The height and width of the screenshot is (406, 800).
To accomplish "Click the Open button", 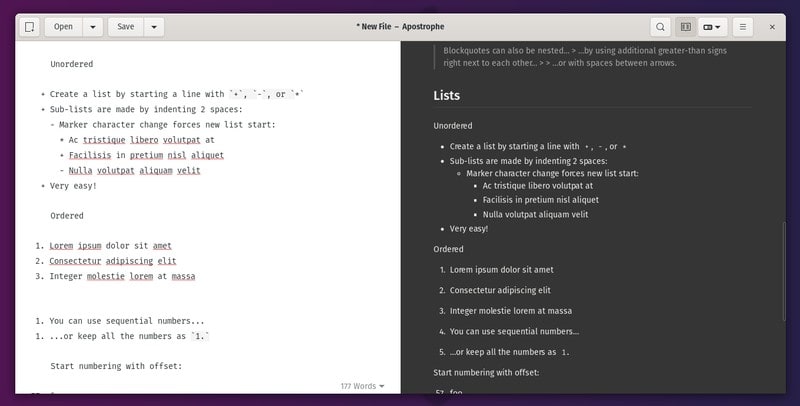I will (x=63, y=27).
